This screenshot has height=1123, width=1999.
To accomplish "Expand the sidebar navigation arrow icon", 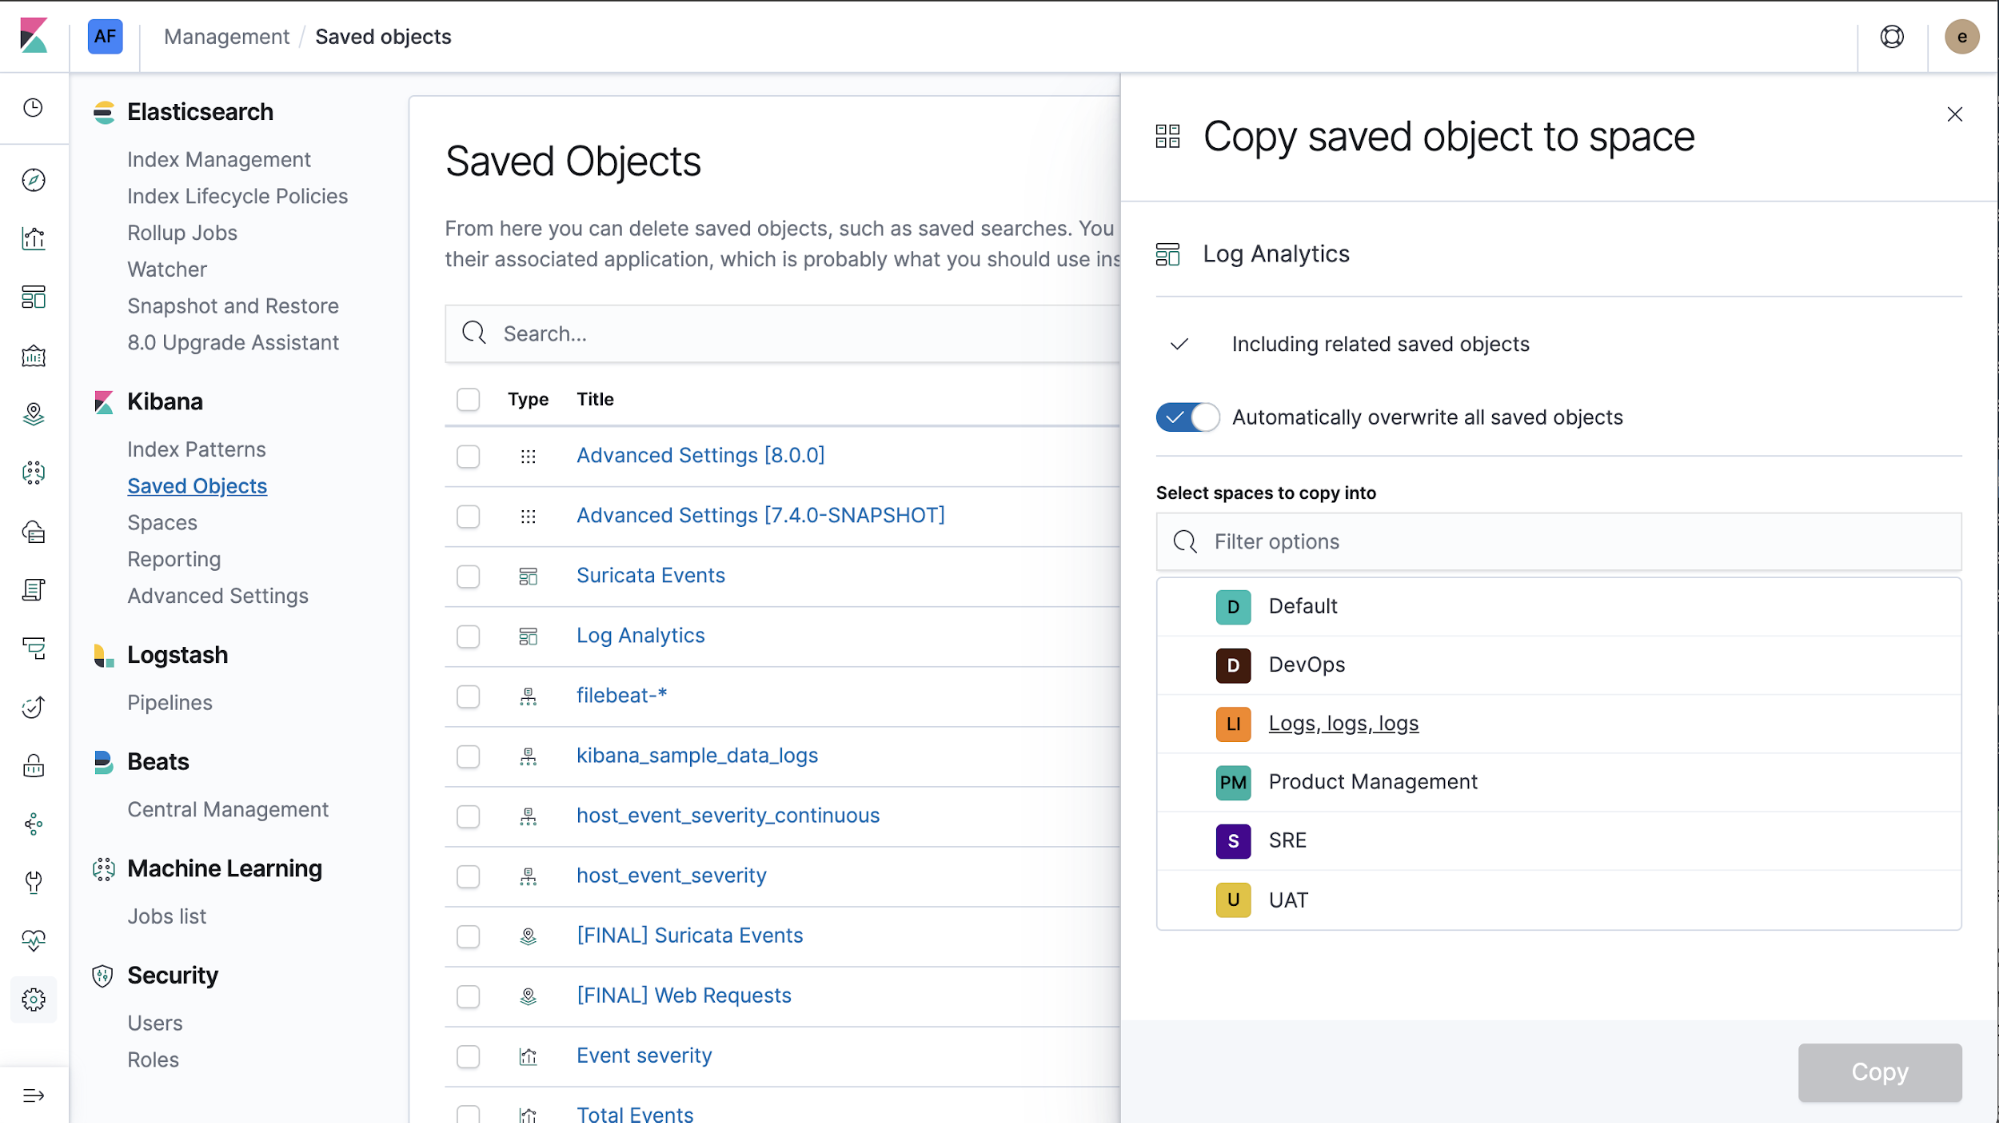I will pyautogui.click(x=34, y=1095).
